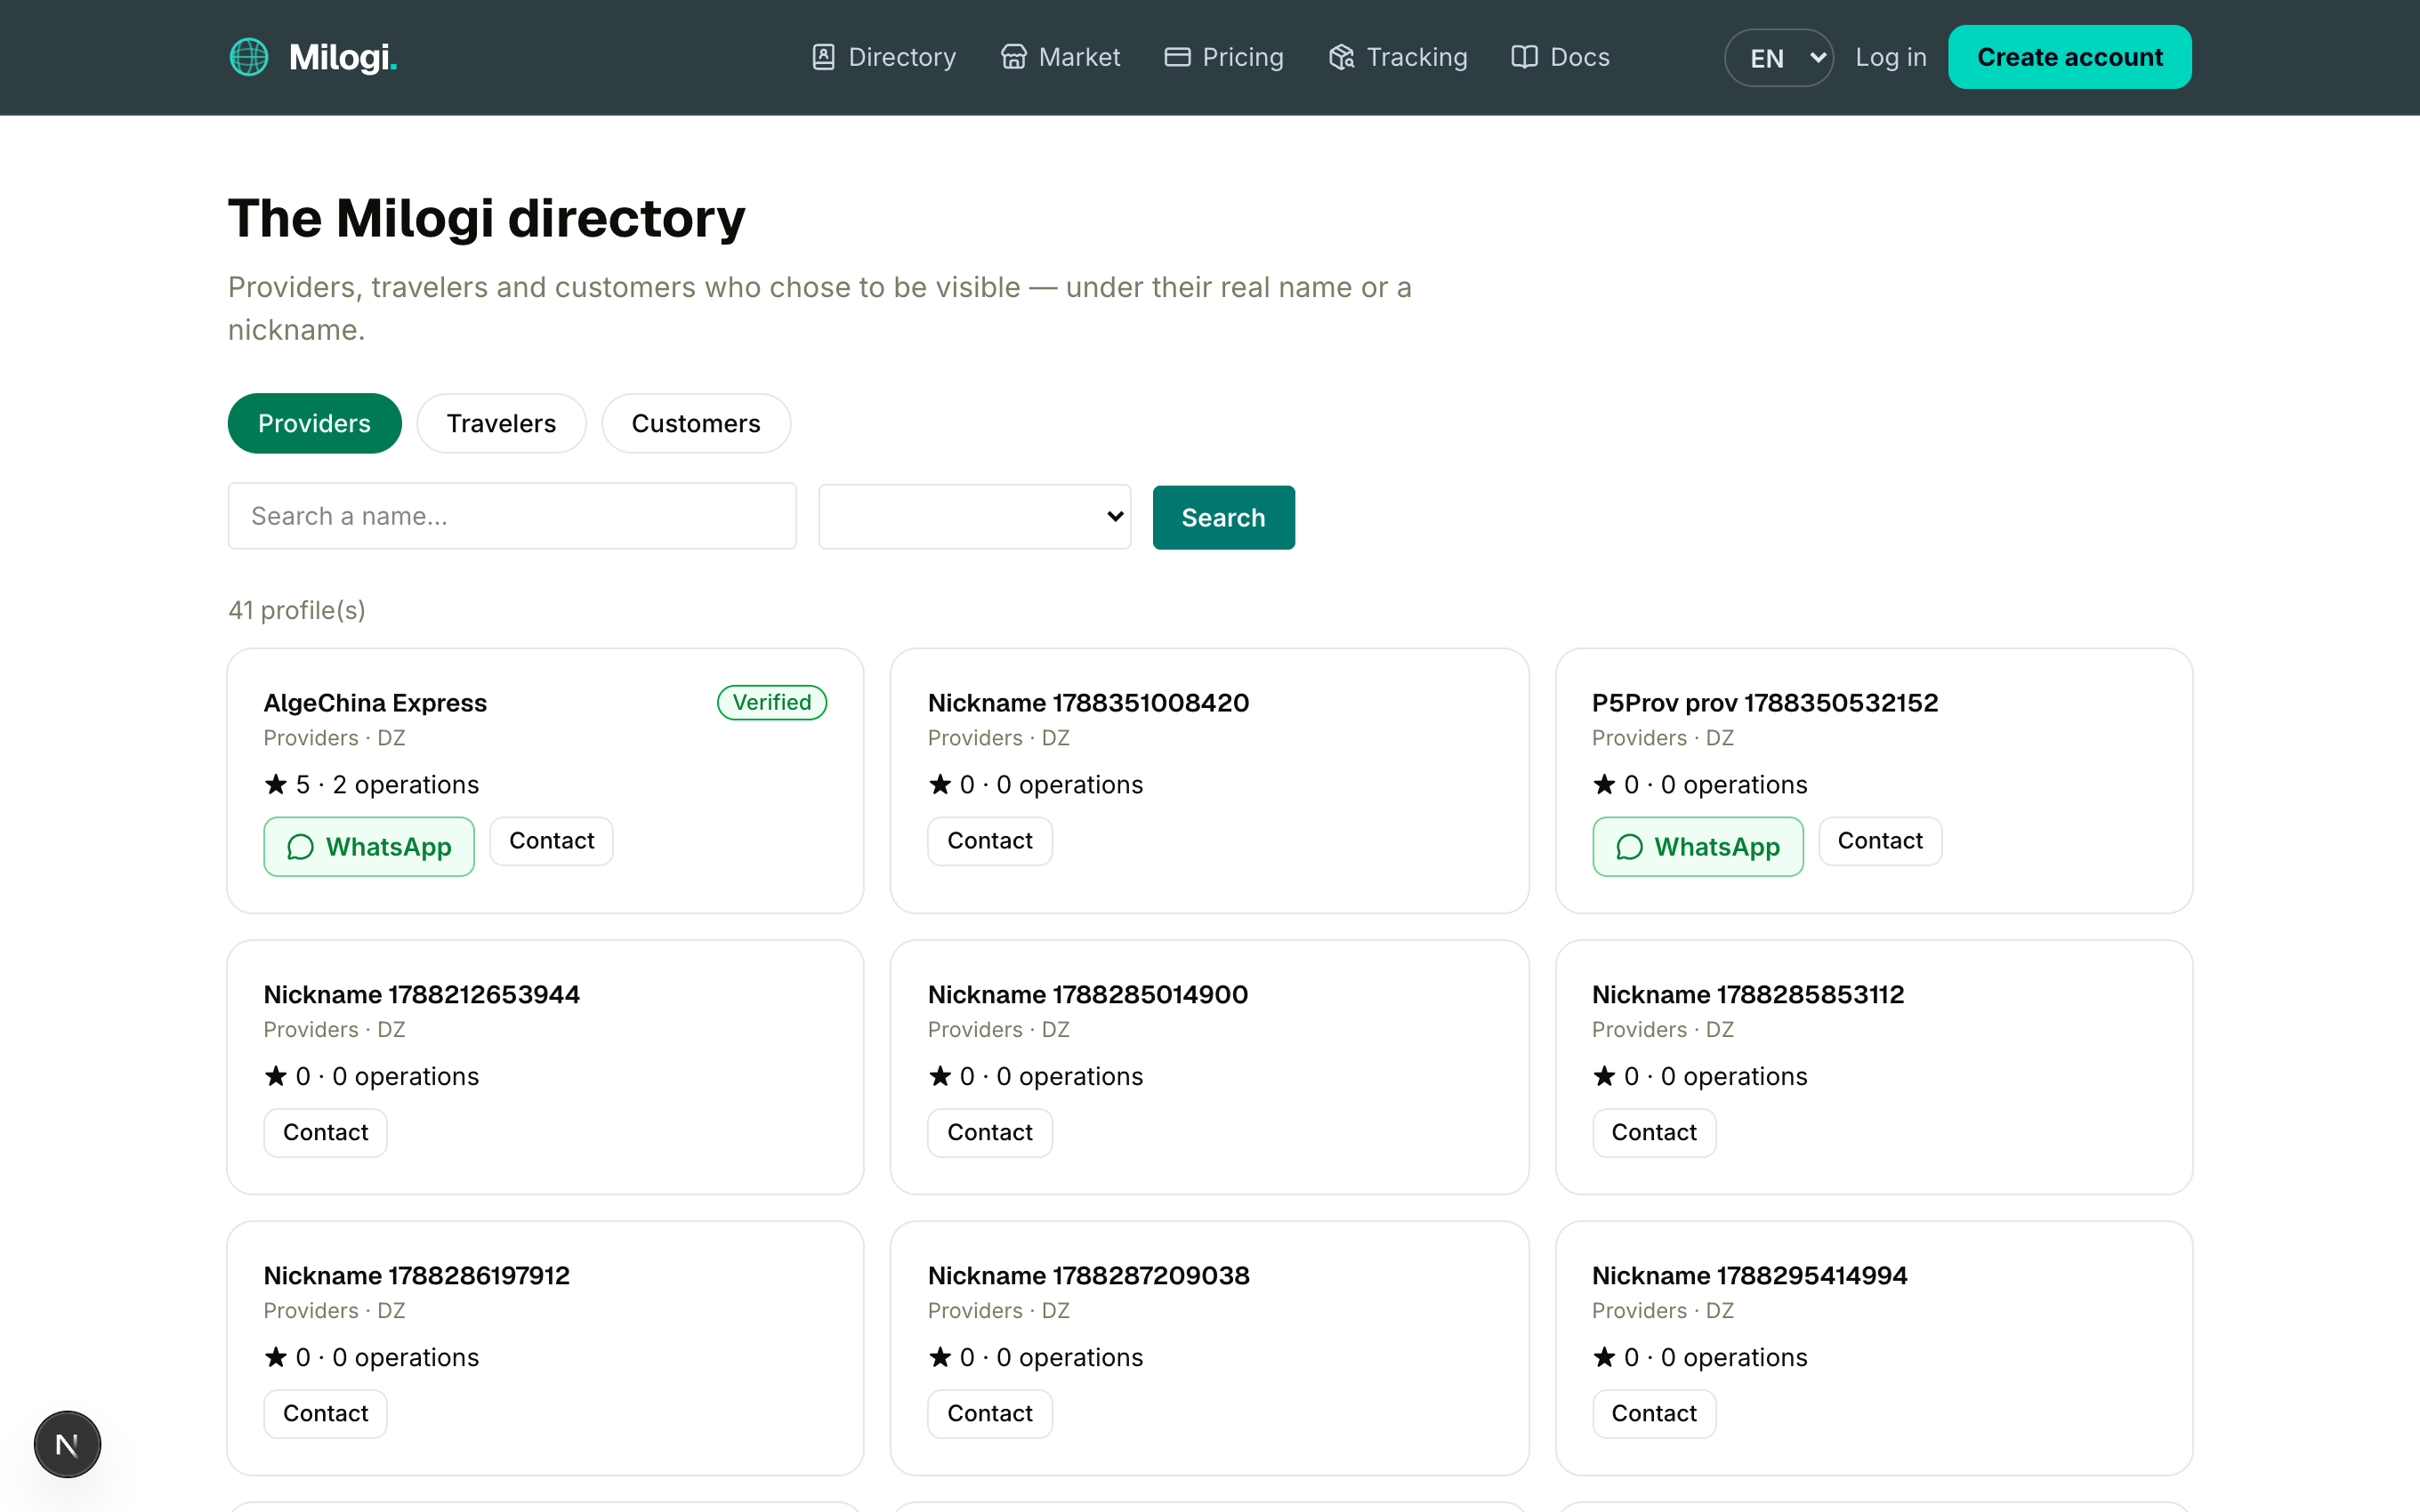Click the Directory nav icon
2420x1512 pixels.
tap(823, 57)
